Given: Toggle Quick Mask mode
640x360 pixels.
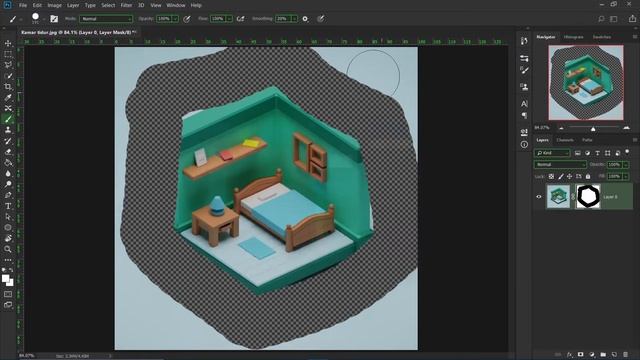Looking at the screenshot, I should click(x=8, y=294).
